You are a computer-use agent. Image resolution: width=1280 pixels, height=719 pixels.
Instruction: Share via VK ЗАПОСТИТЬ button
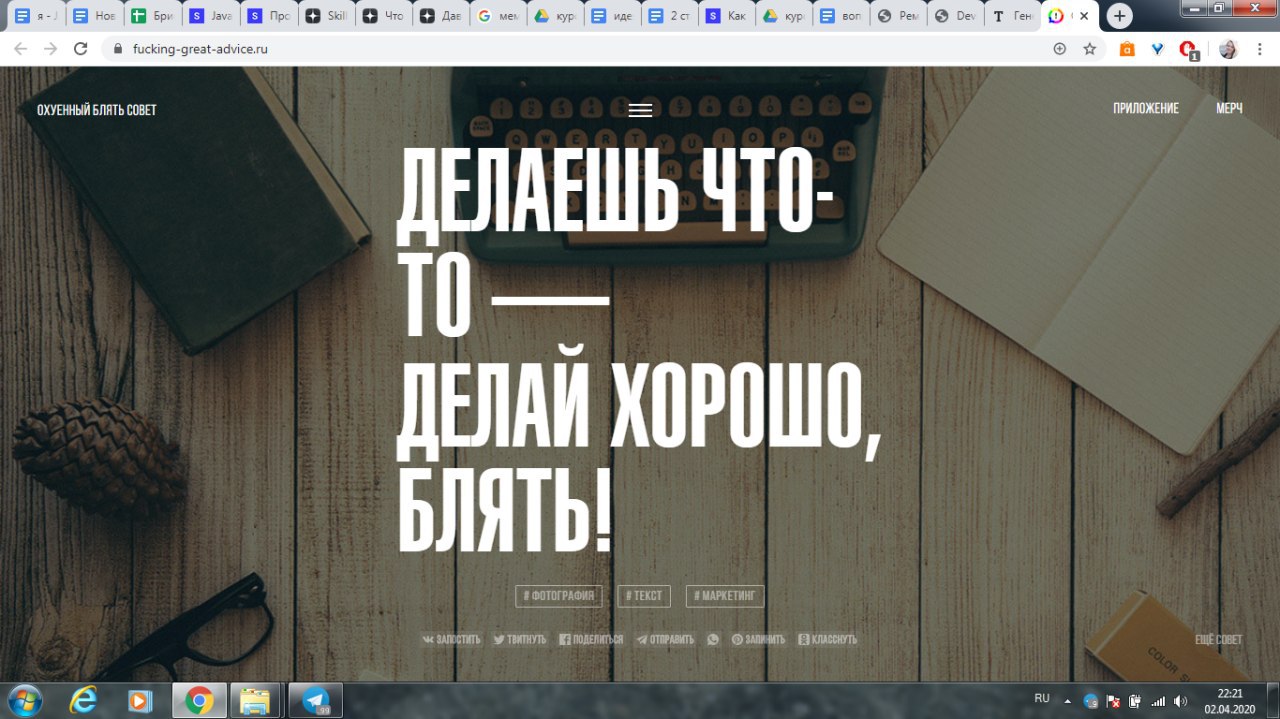coord(451,639)
